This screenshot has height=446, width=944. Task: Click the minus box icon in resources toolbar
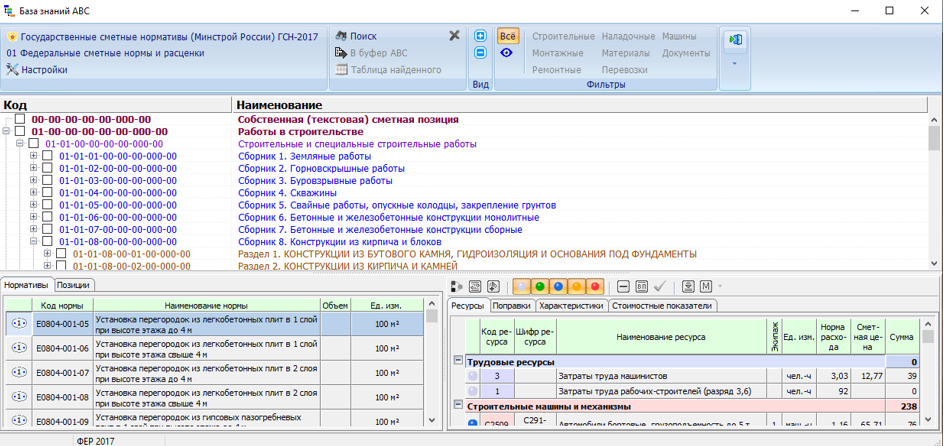pos(624,286)
